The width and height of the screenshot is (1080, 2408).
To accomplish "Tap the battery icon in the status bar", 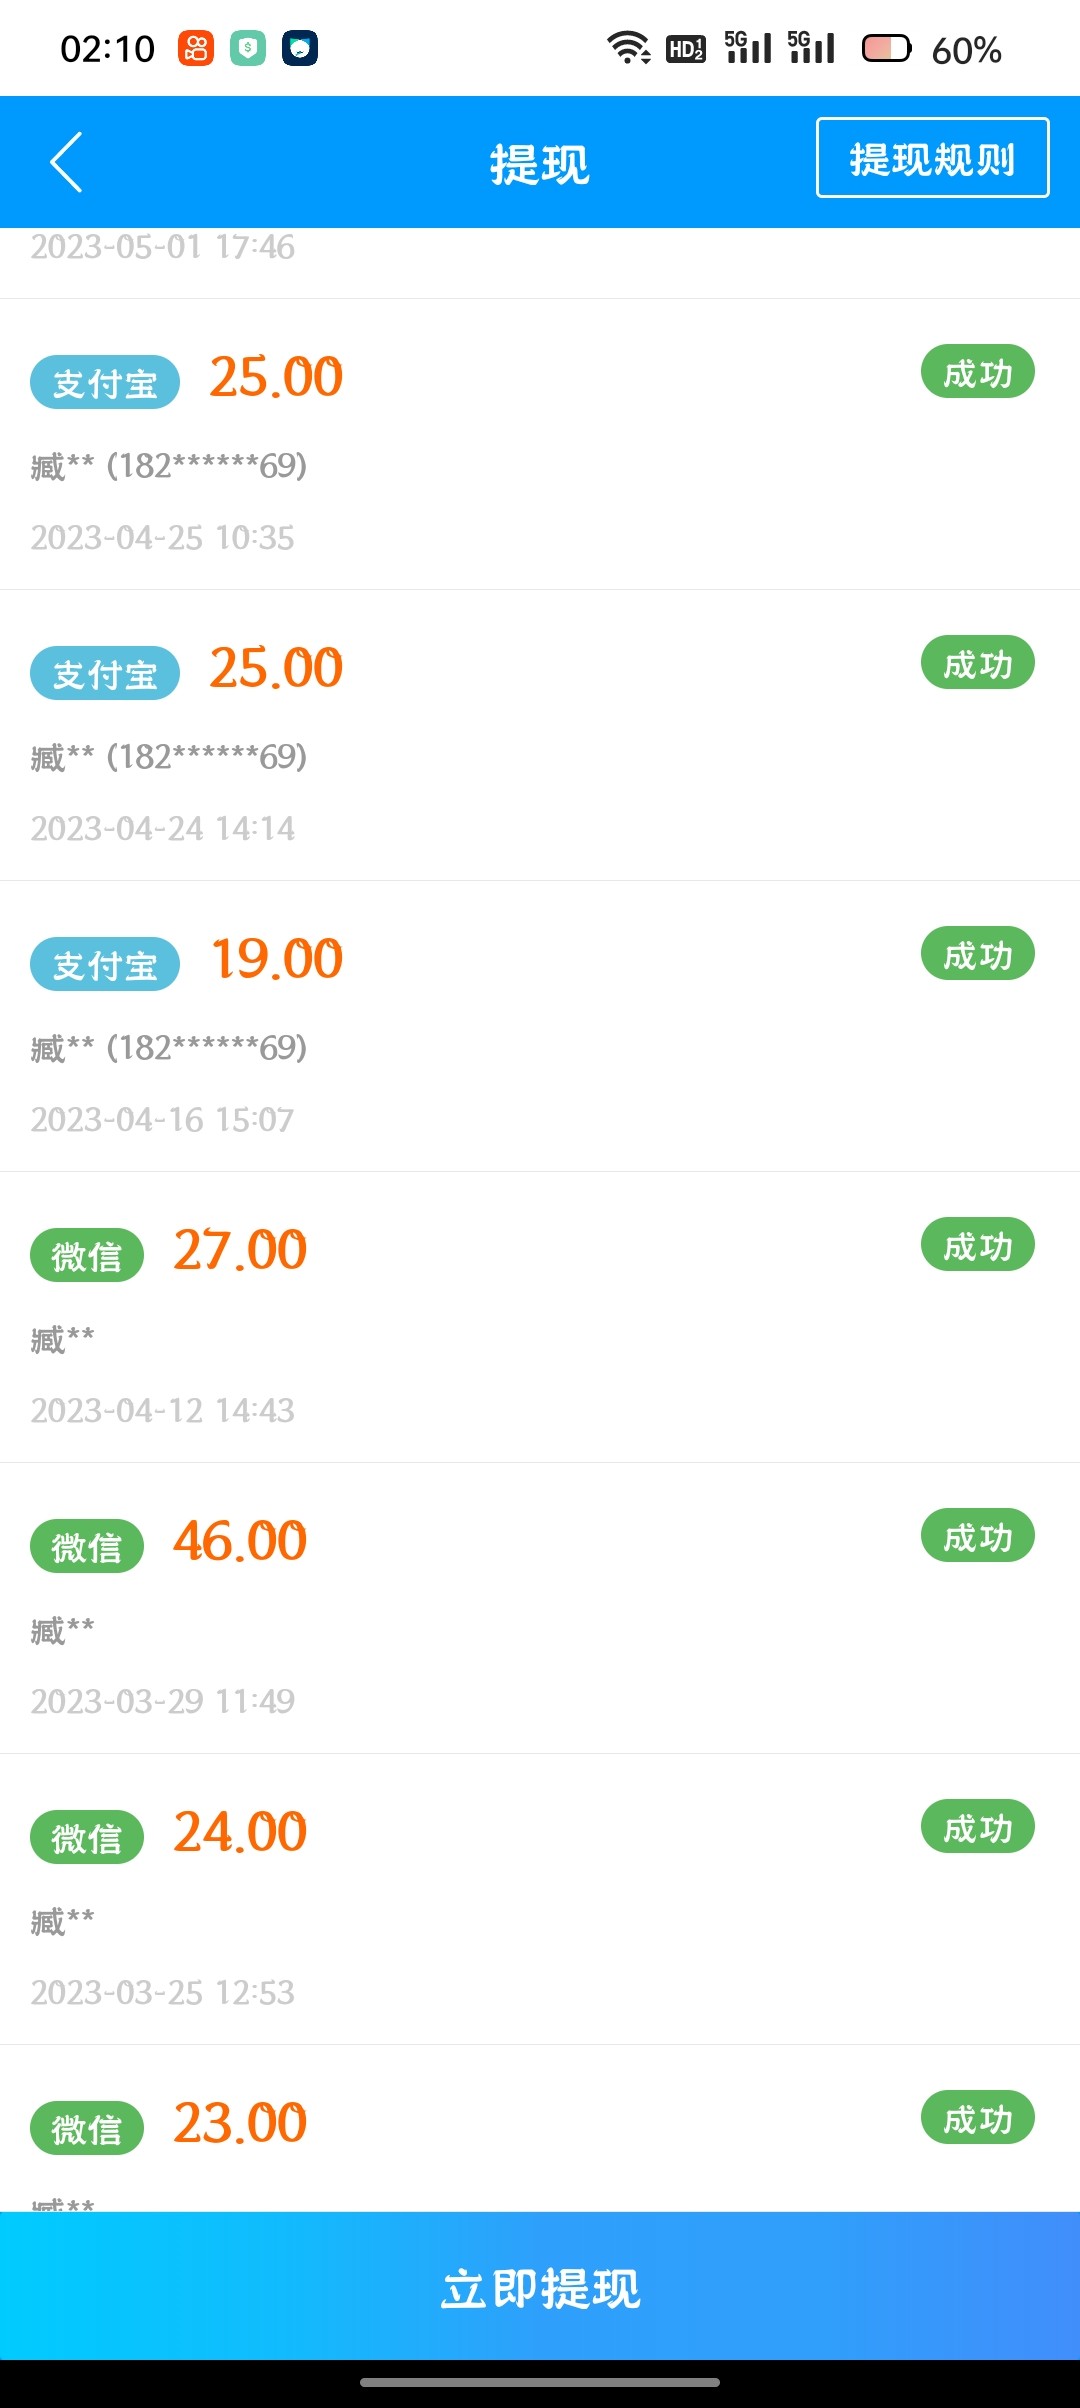I will pos(886,48).
